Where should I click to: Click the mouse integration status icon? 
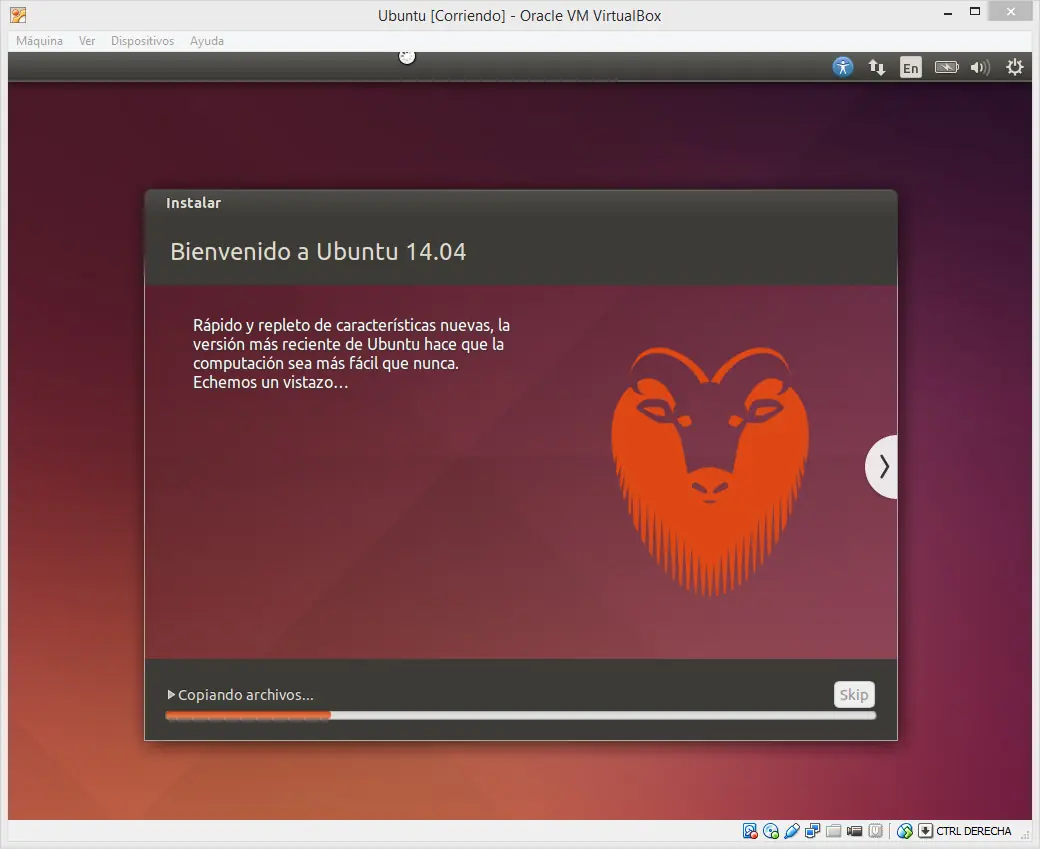[905, 831]
